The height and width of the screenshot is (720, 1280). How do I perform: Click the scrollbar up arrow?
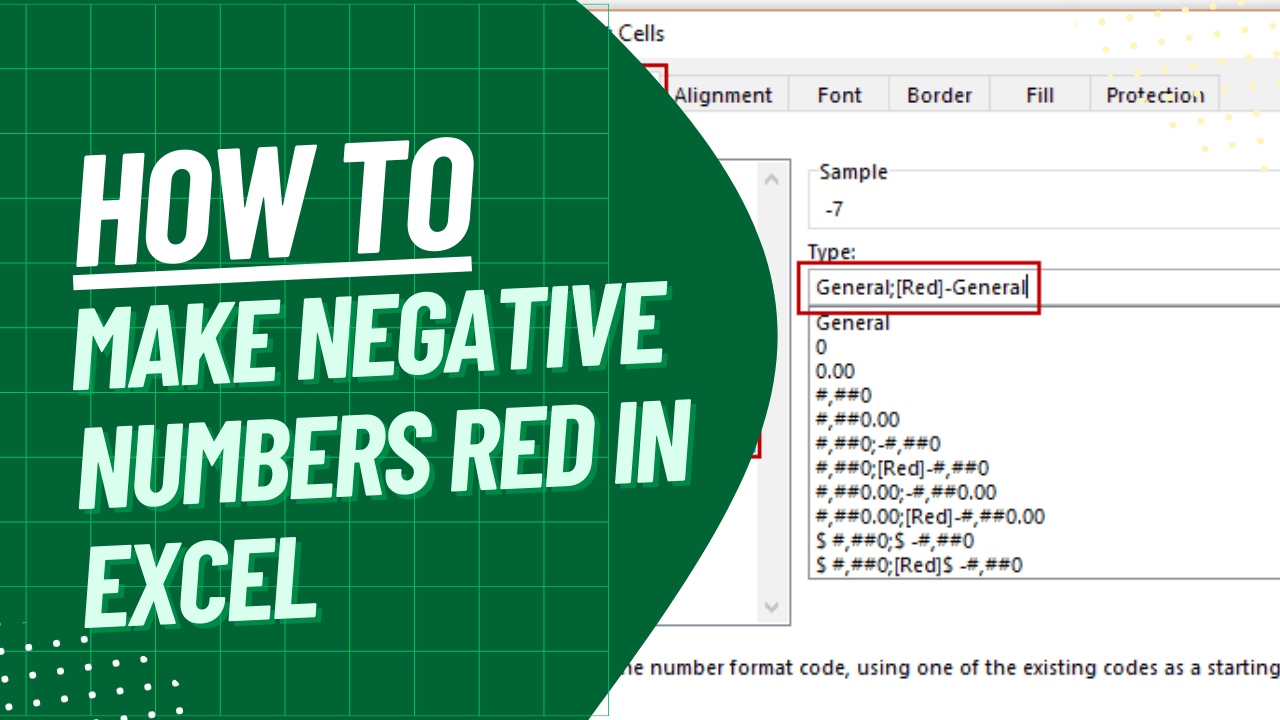(x=771, y=177)
